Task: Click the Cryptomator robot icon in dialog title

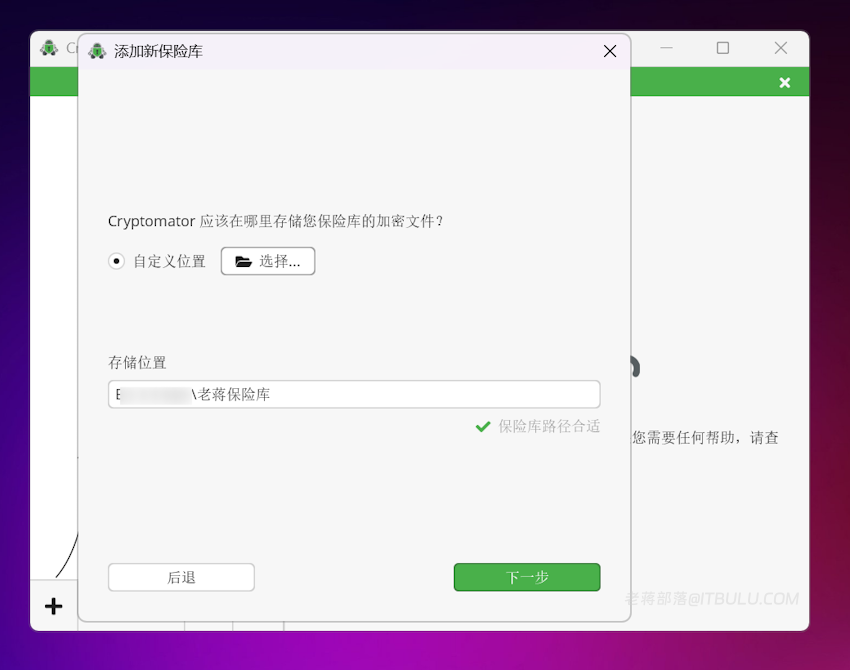Action: point(97,51)
